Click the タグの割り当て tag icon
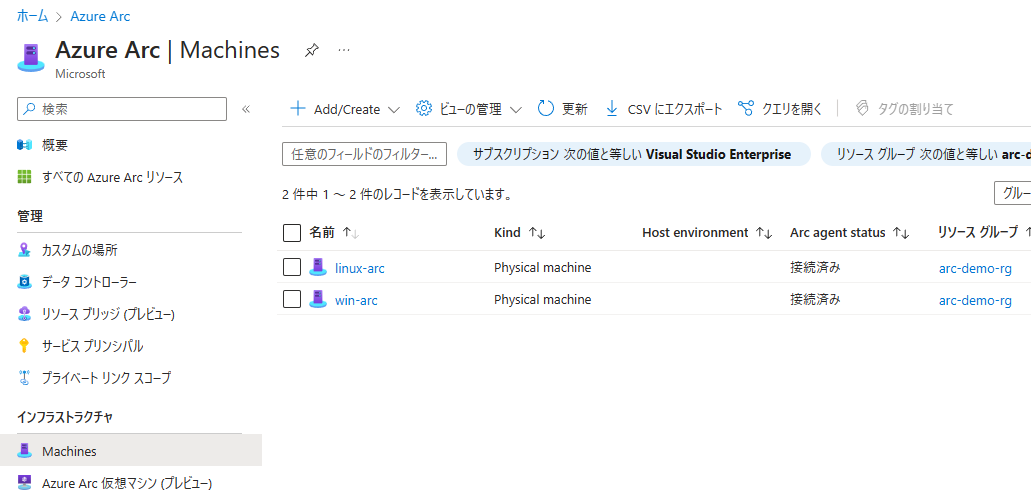The height and width of the screenshot is (496, 1031). (862, 109)
